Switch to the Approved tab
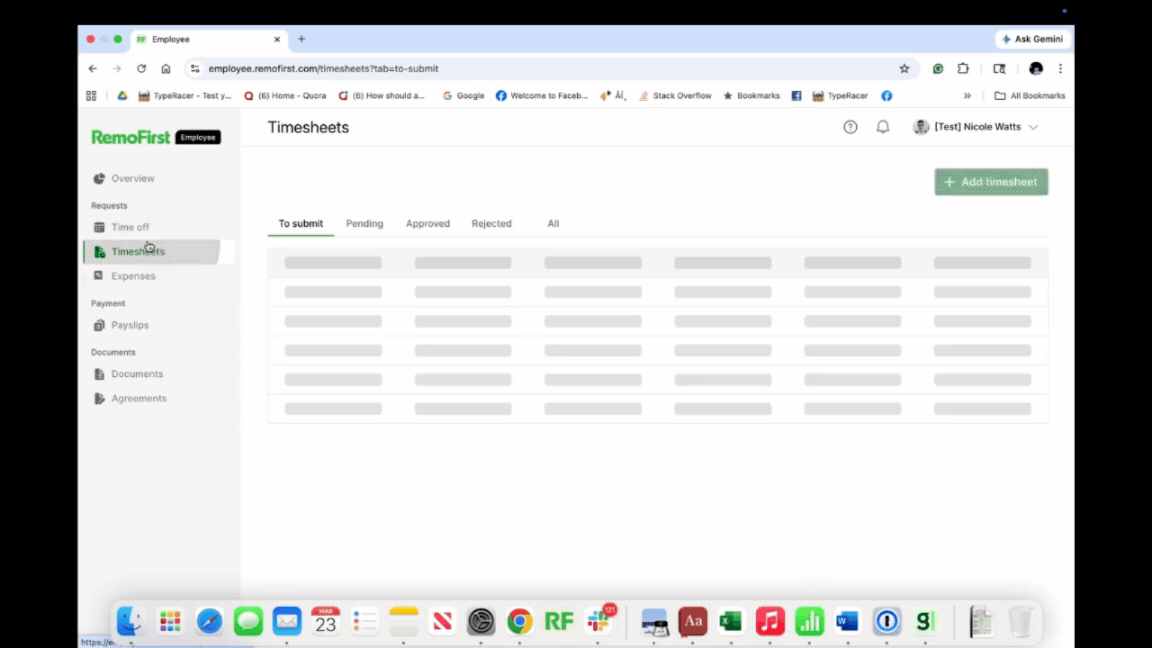 tap(428, 223)
